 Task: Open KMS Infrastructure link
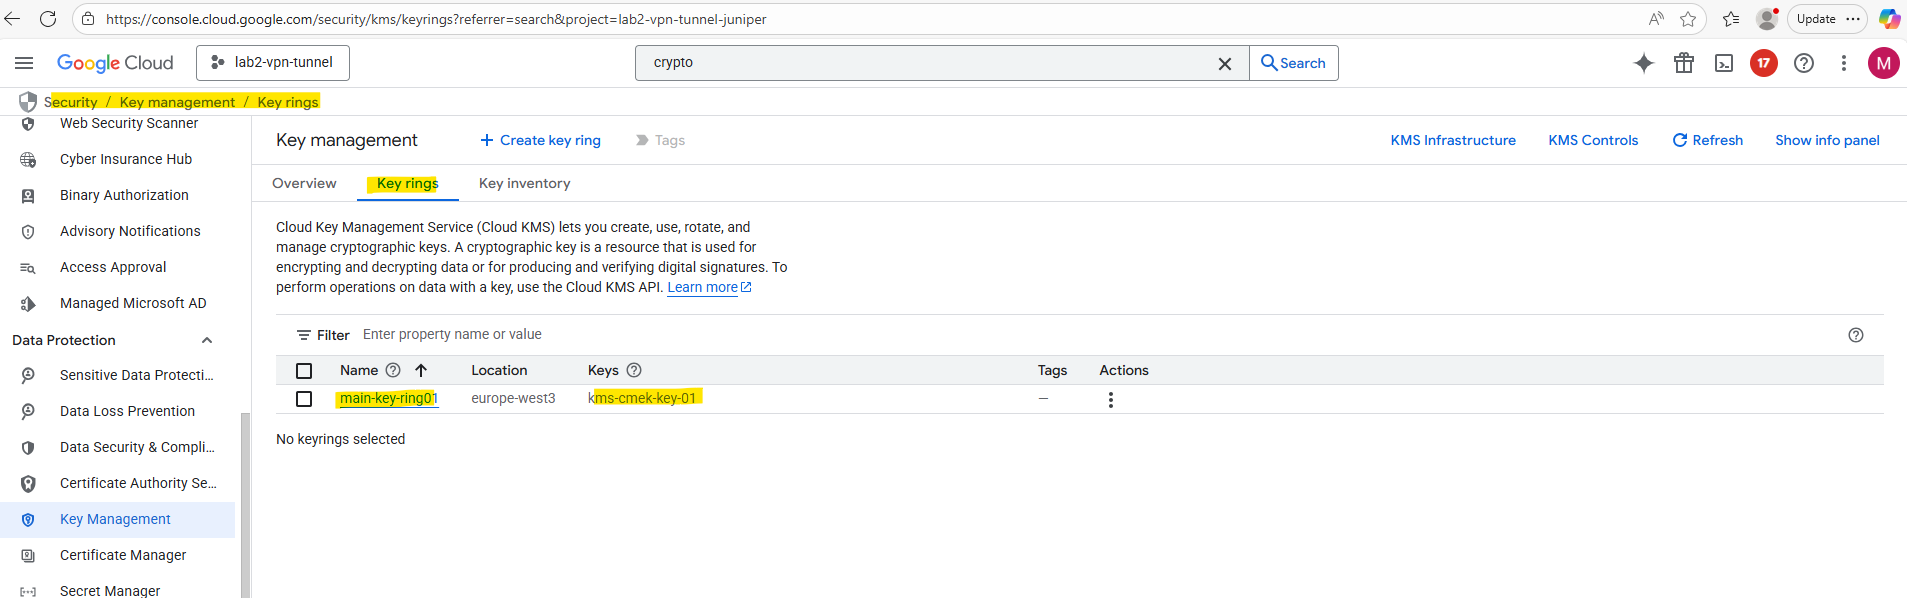point(1453,140)
